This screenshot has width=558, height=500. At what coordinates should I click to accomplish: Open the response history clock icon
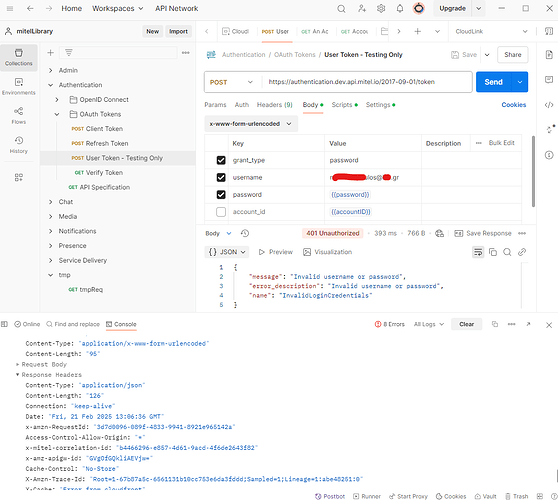point(245,233)
